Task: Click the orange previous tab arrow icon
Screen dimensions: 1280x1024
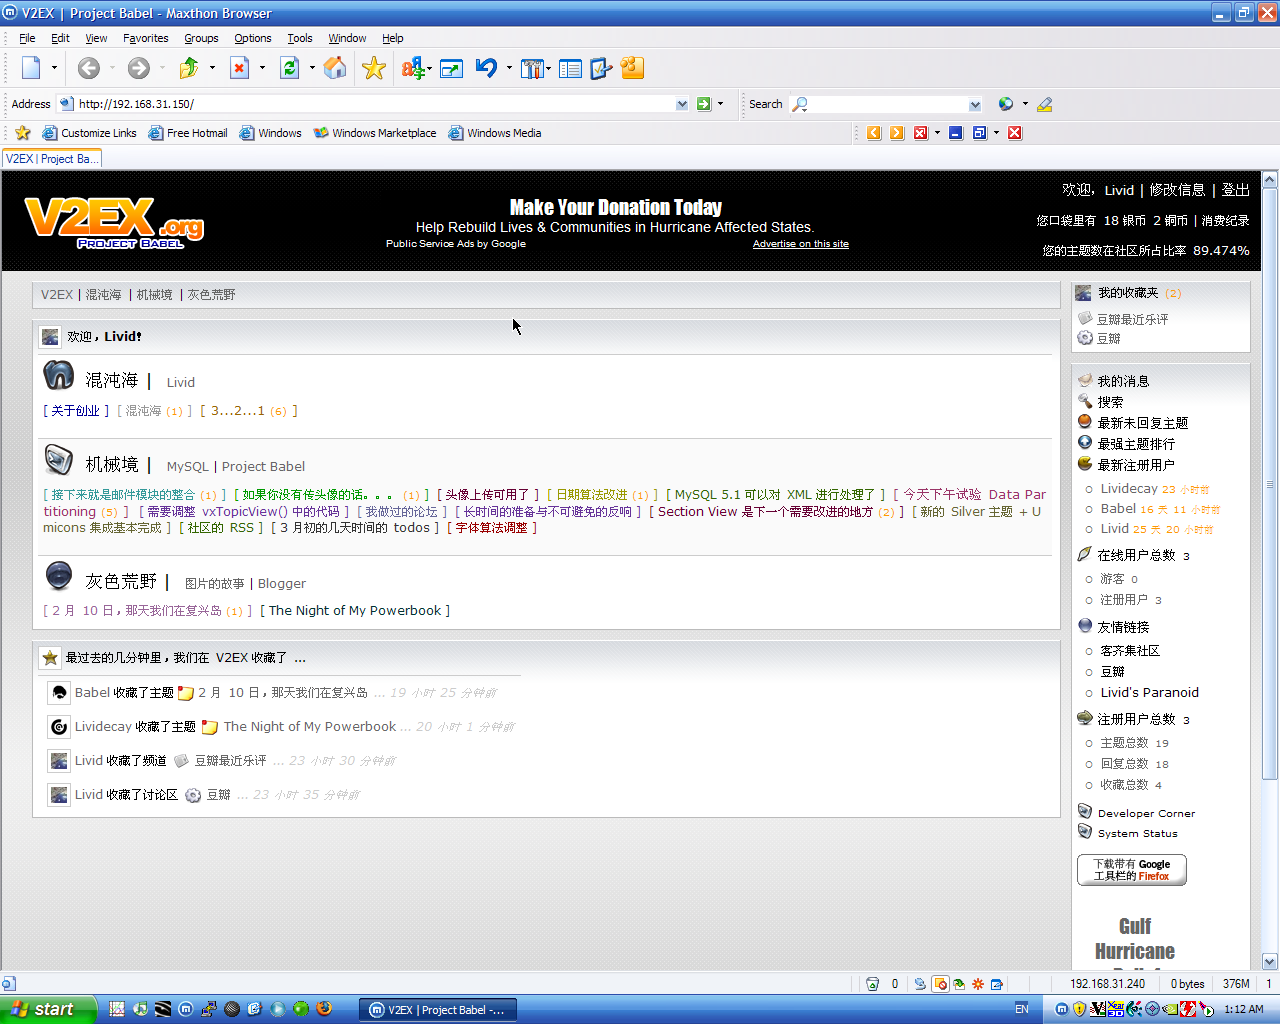Action: point(874,133)
